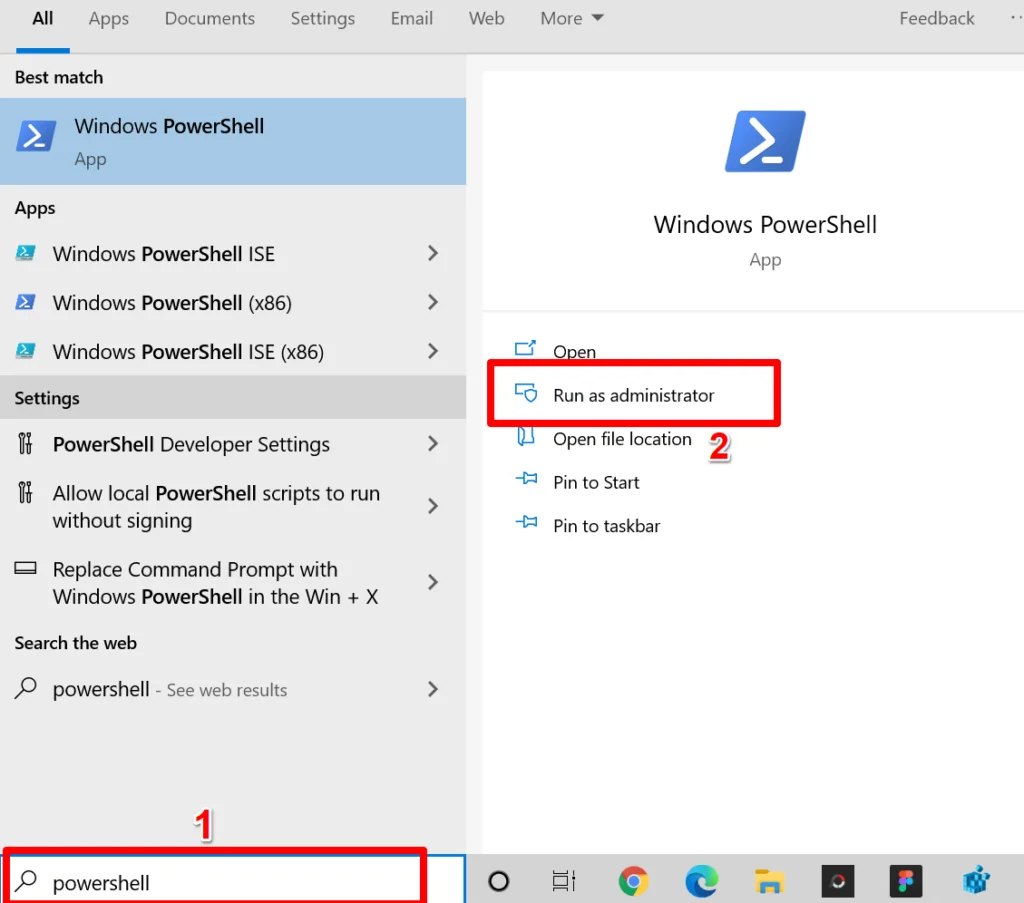Click the search box magnifier icon

[x=27, y=881]
